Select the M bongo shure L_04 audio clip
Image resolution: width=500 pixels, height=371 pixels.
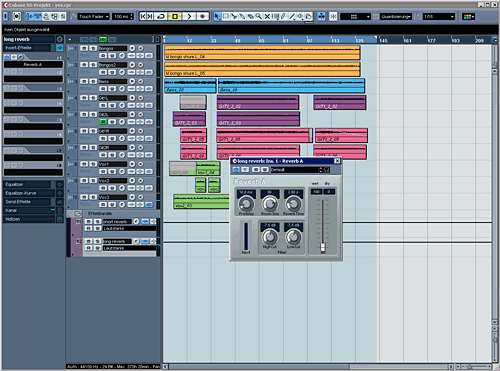point(262,53)
